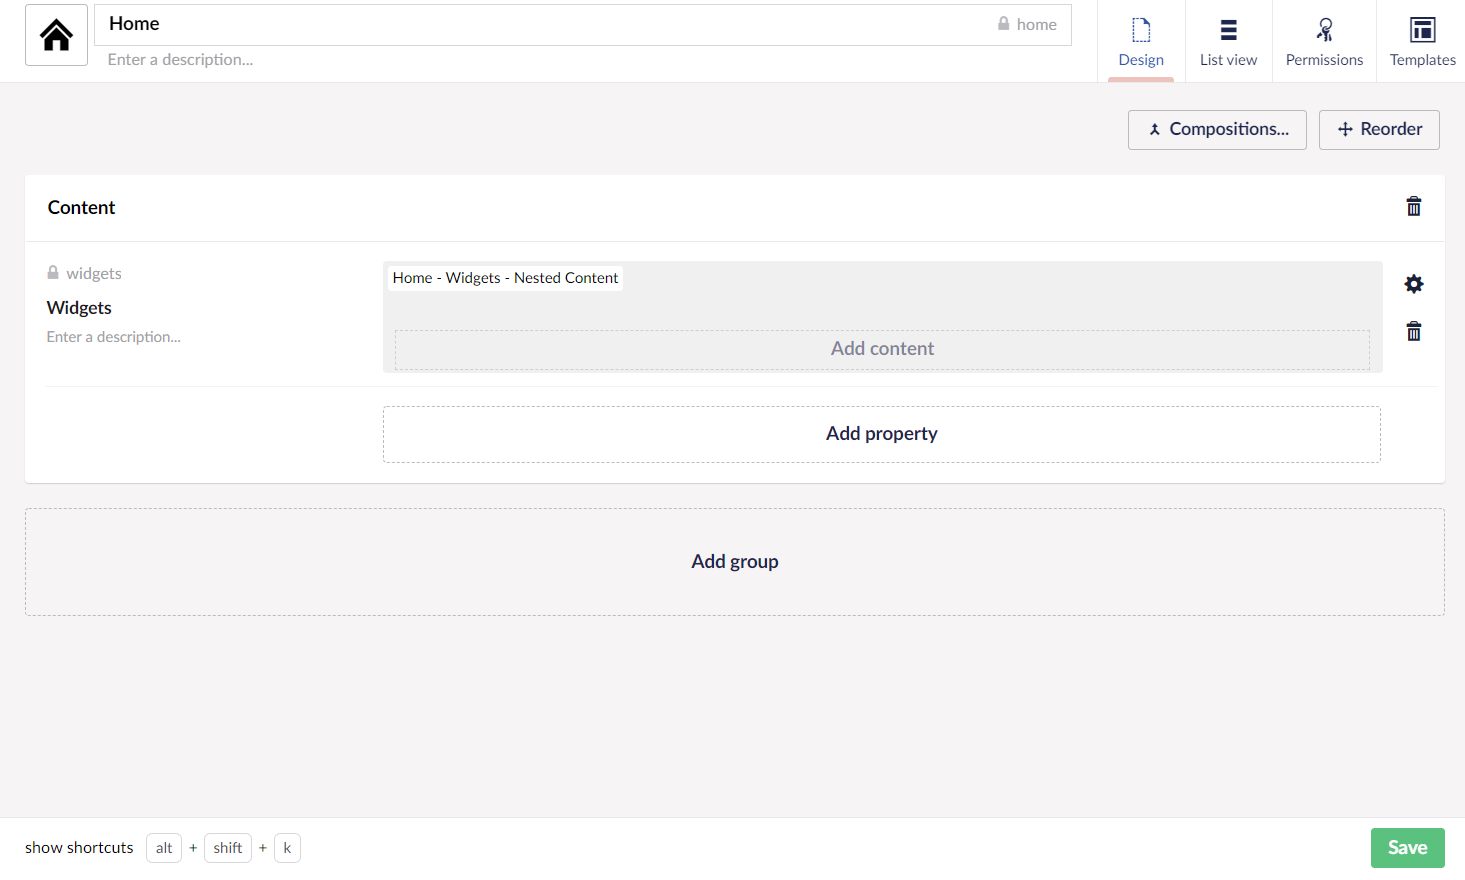Open the Compositions dialog
1465x880 pixels.
(1217, 130)
